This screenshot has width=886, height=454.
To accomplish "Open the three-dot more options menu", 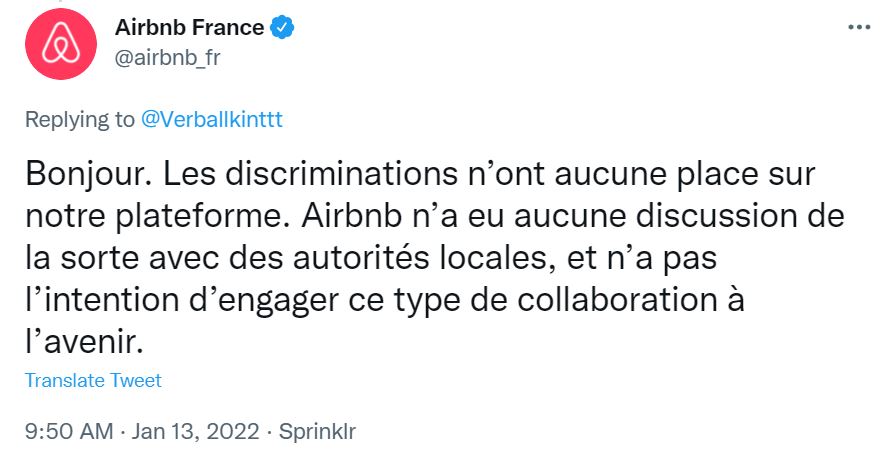I will click(x=859, y=28).
